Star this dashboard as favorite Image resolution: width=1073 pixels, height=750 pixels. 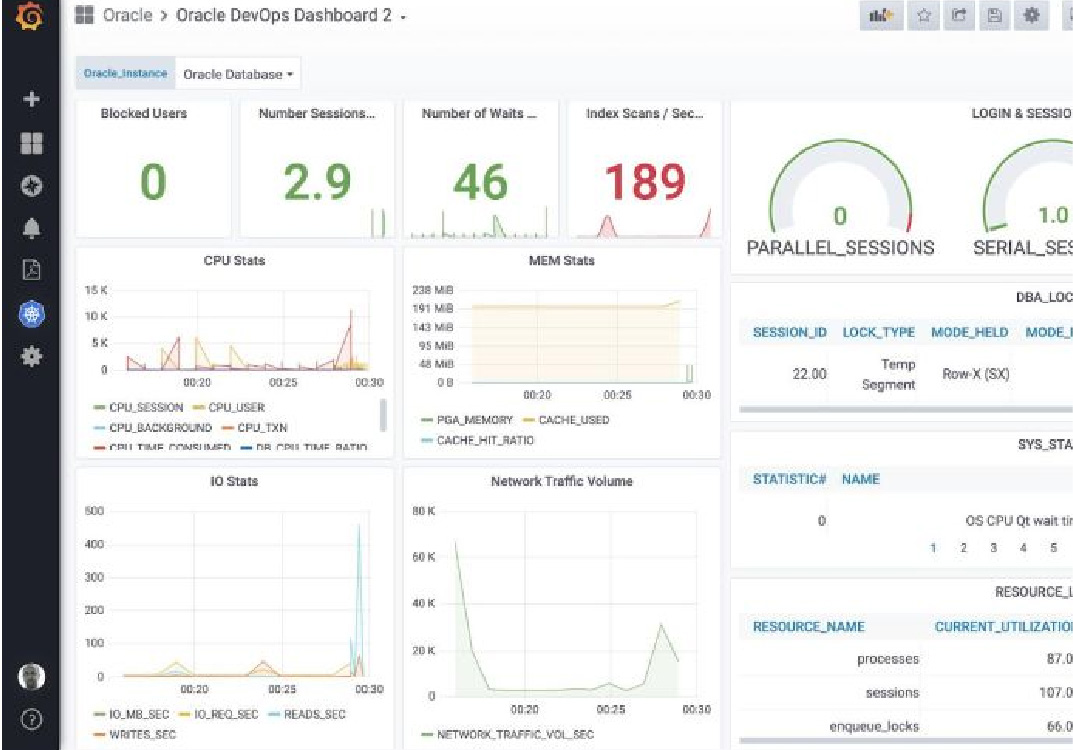coord(924,15)
